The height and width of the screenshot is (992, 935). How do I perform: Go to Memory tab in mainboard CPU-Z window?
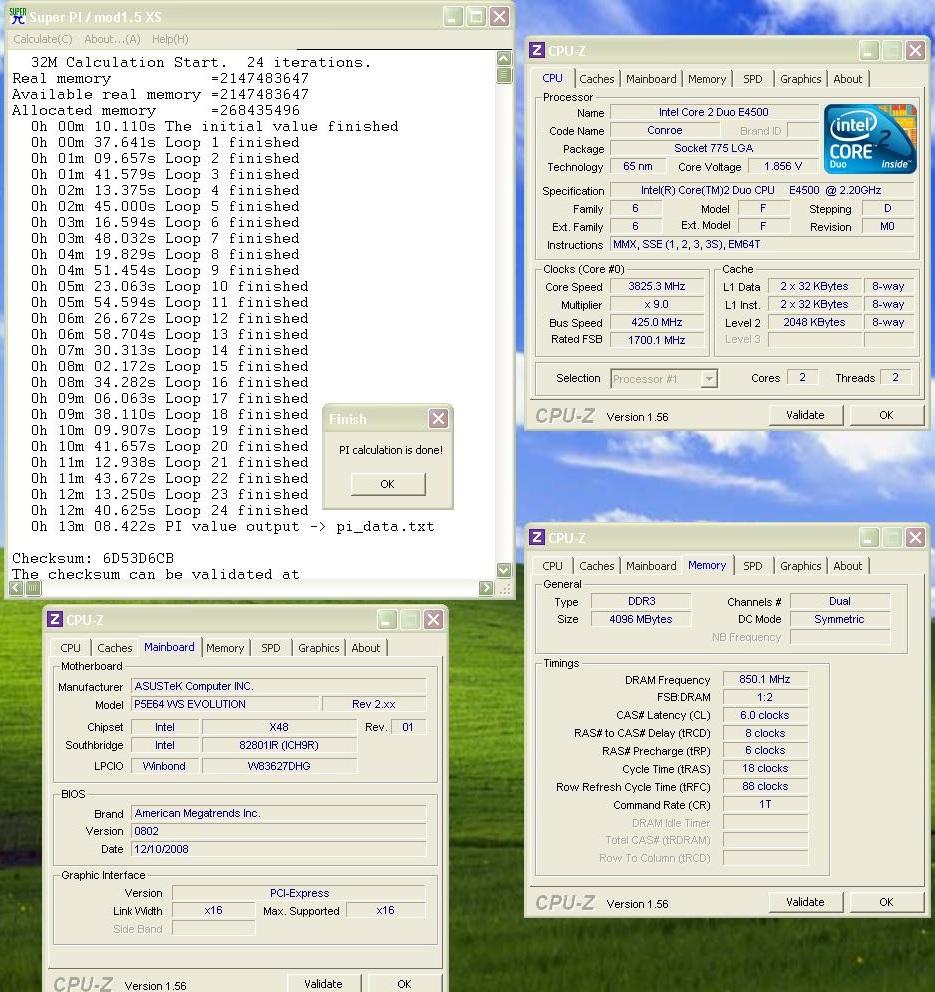(x=225, y=648)
